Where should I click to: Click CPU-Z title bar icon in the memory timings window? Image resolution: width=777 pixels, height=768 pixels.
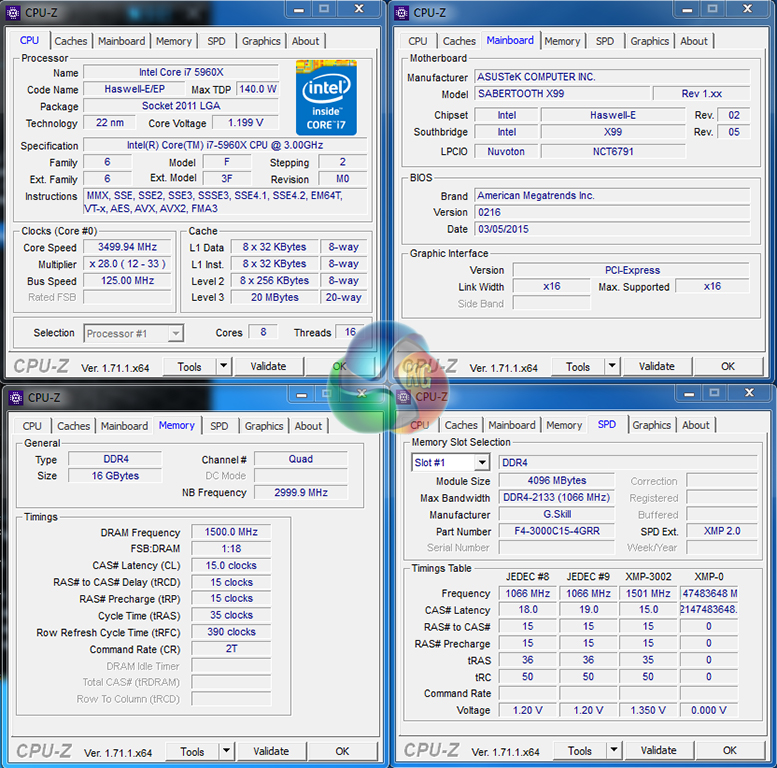click(x=15, y=397)
